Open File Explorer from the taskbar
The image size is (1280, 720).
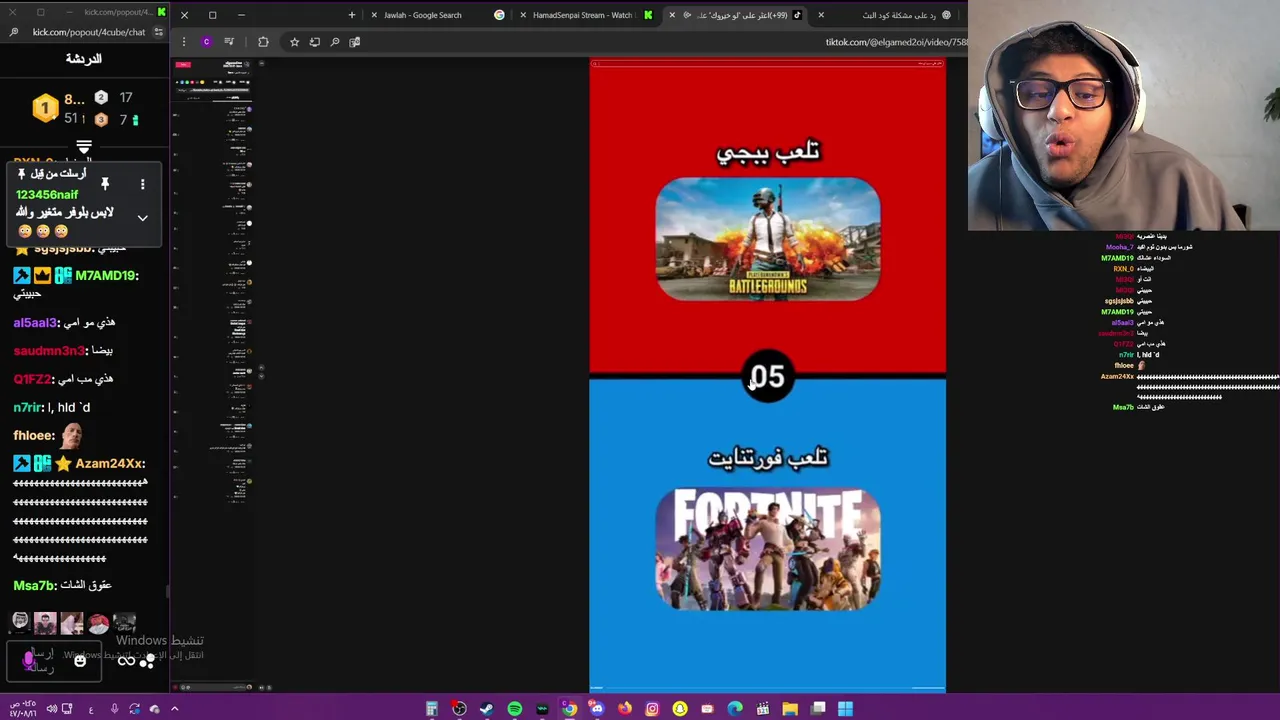(790, 709)
